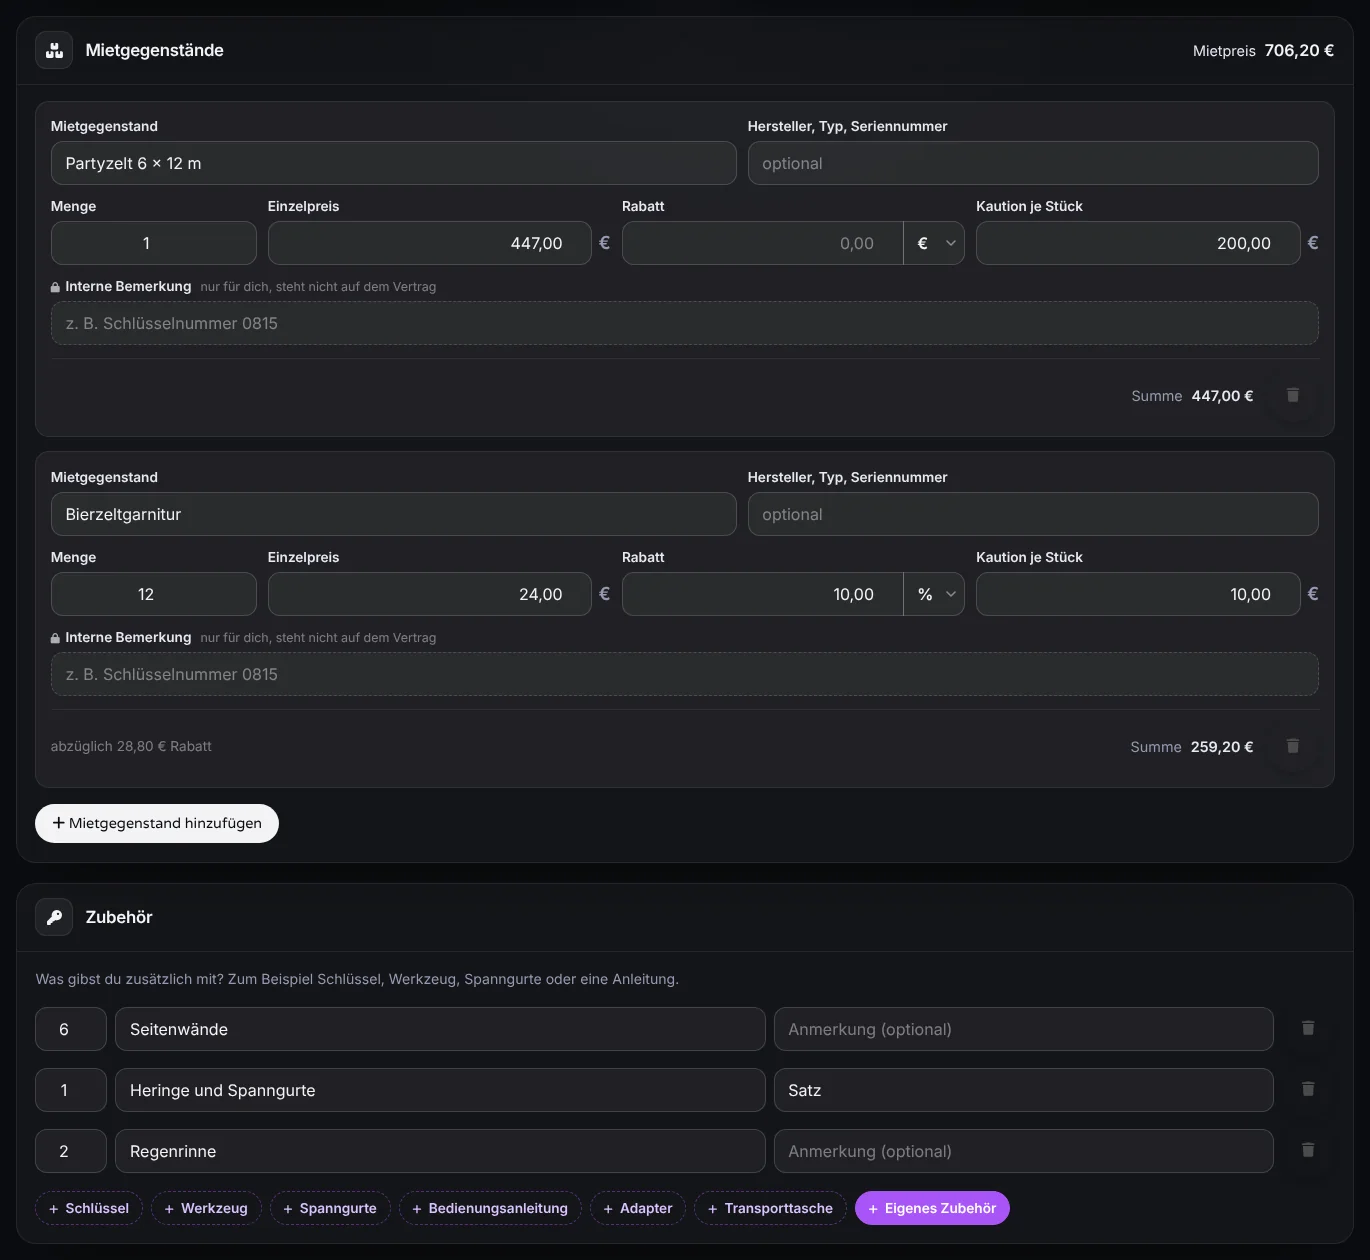
Task: Add Eigenes Zubehör custom accessory
Action: click(932, 1208)
